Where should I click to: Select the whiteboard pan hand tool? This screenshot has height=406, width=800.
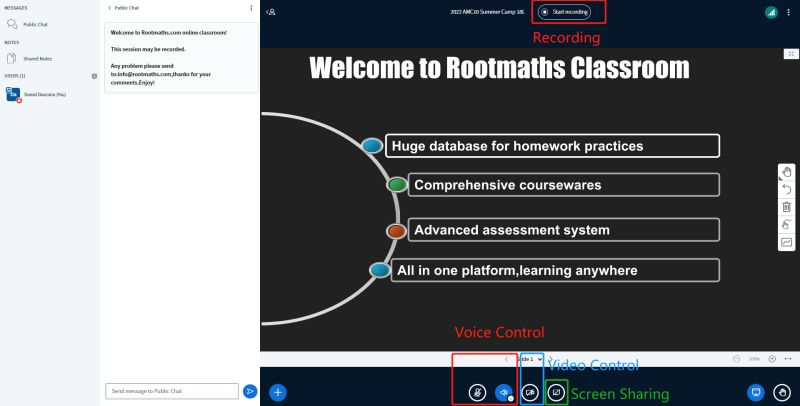click(786, 172)
